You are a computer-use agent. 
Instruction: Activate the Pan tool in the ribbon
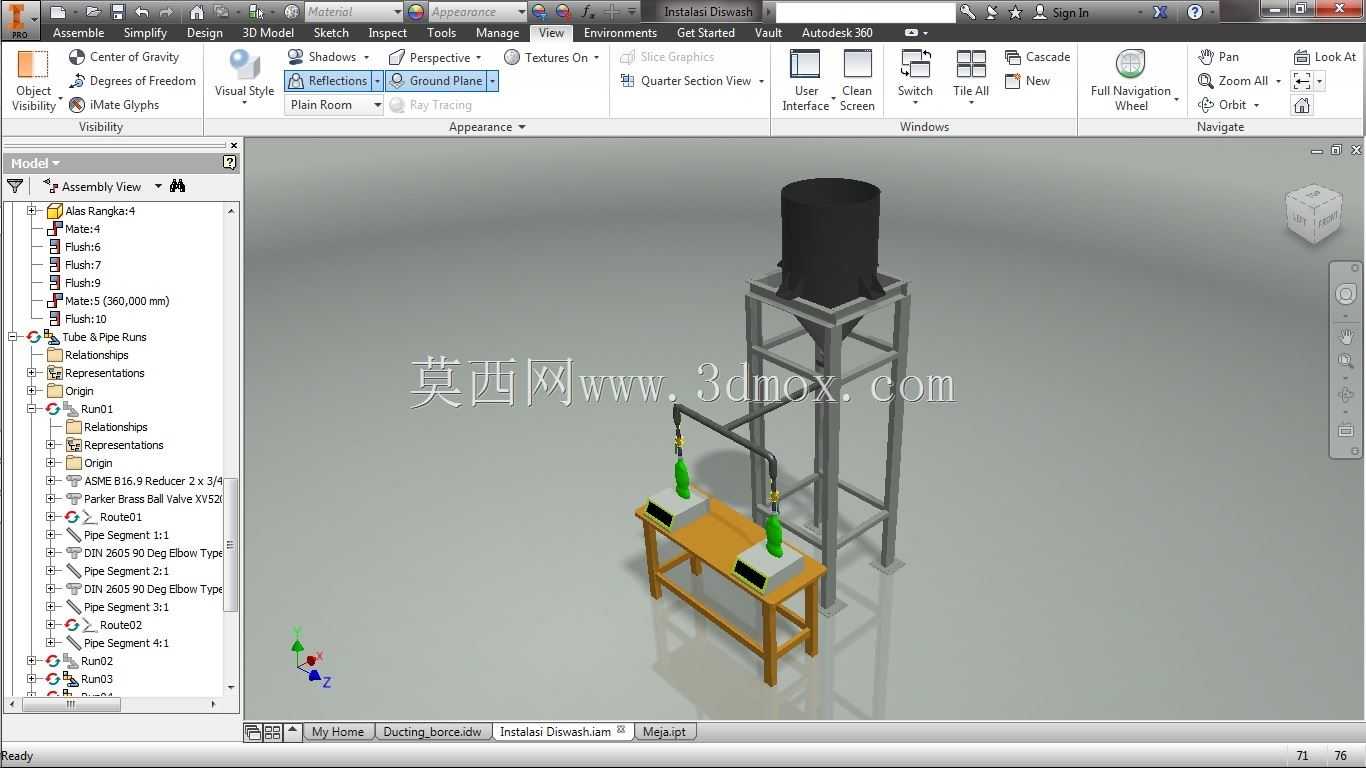(x=1218, y=57)
